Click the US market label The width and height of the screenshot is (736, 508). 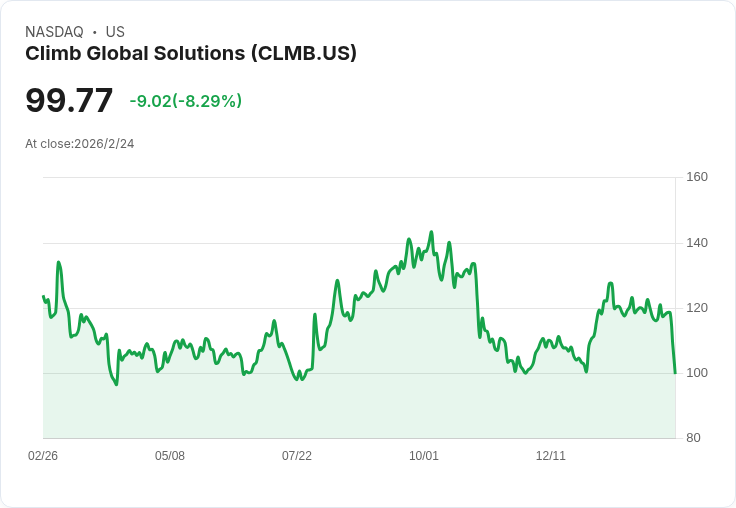pyautogui.click(x=115, y=32)
